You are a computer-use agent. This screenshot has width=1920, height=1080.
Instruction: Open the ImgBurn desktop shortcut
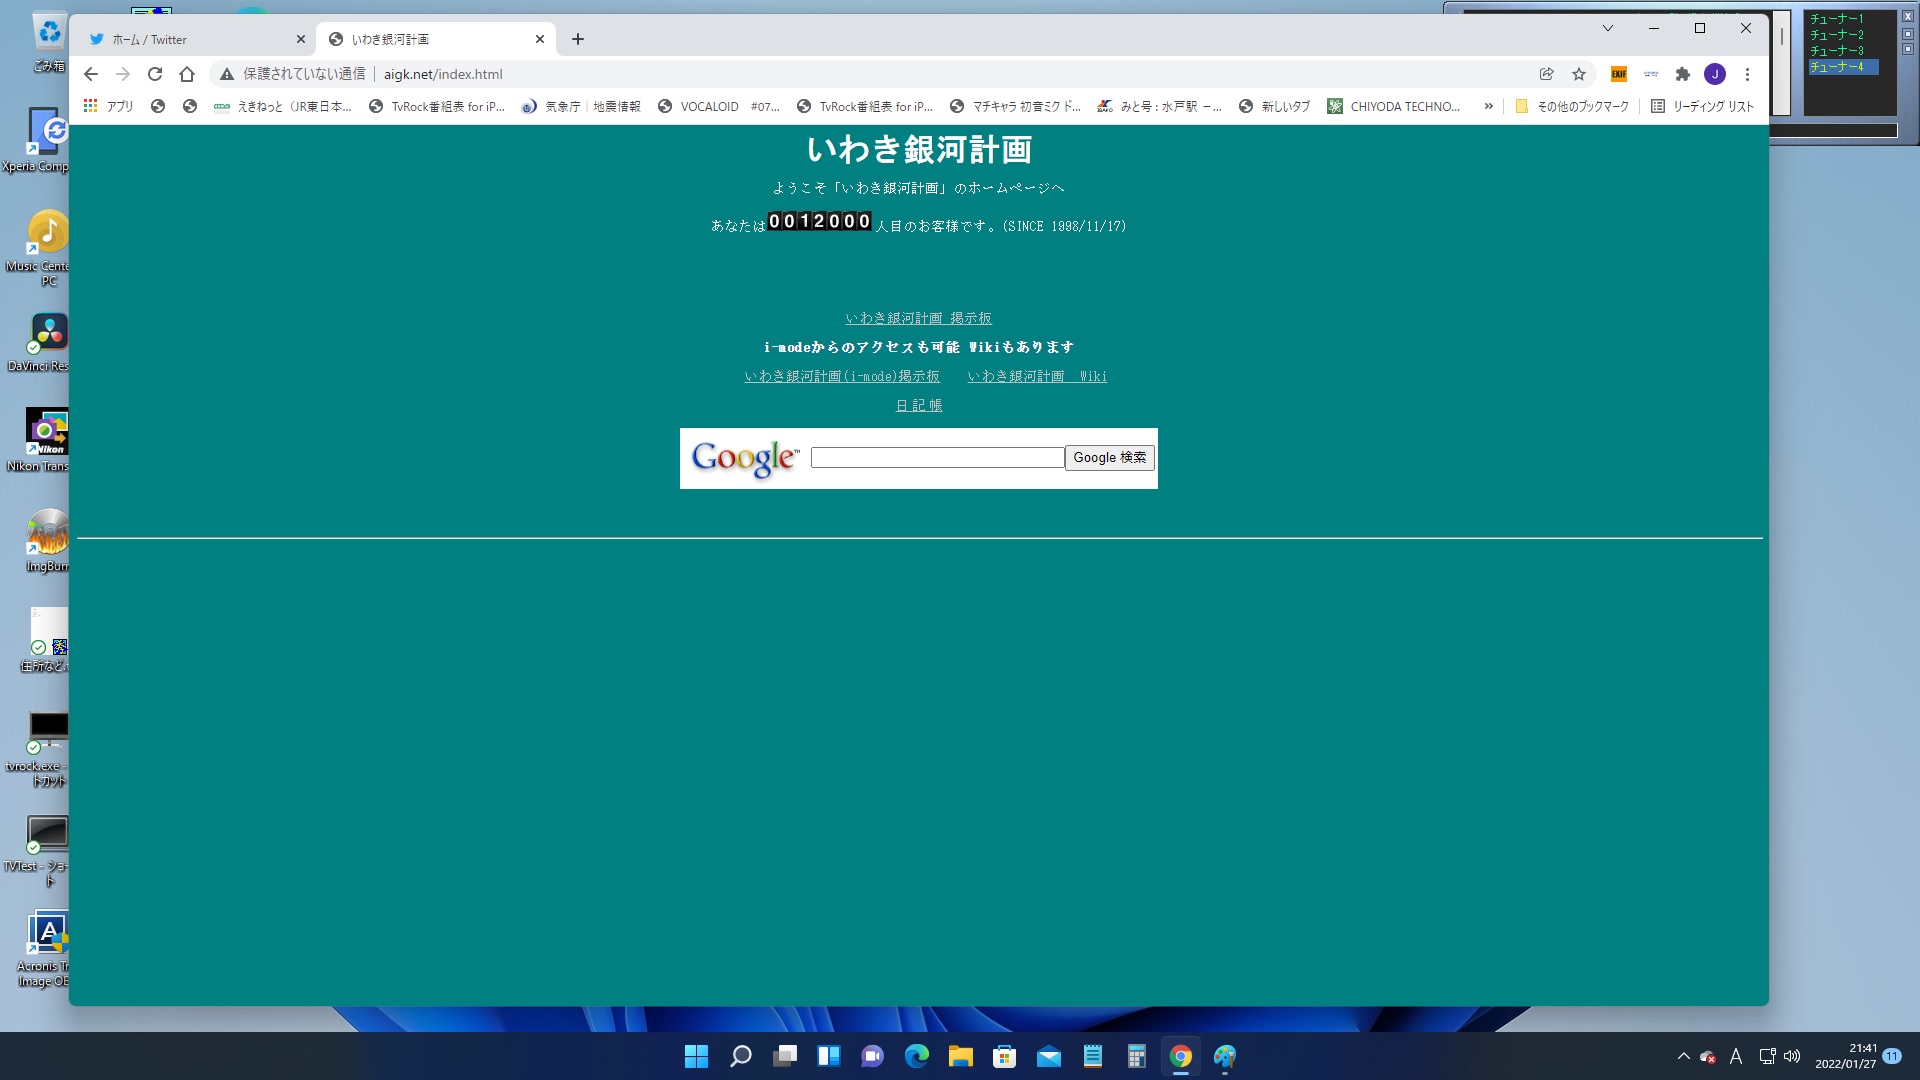[x=46, y=540]
